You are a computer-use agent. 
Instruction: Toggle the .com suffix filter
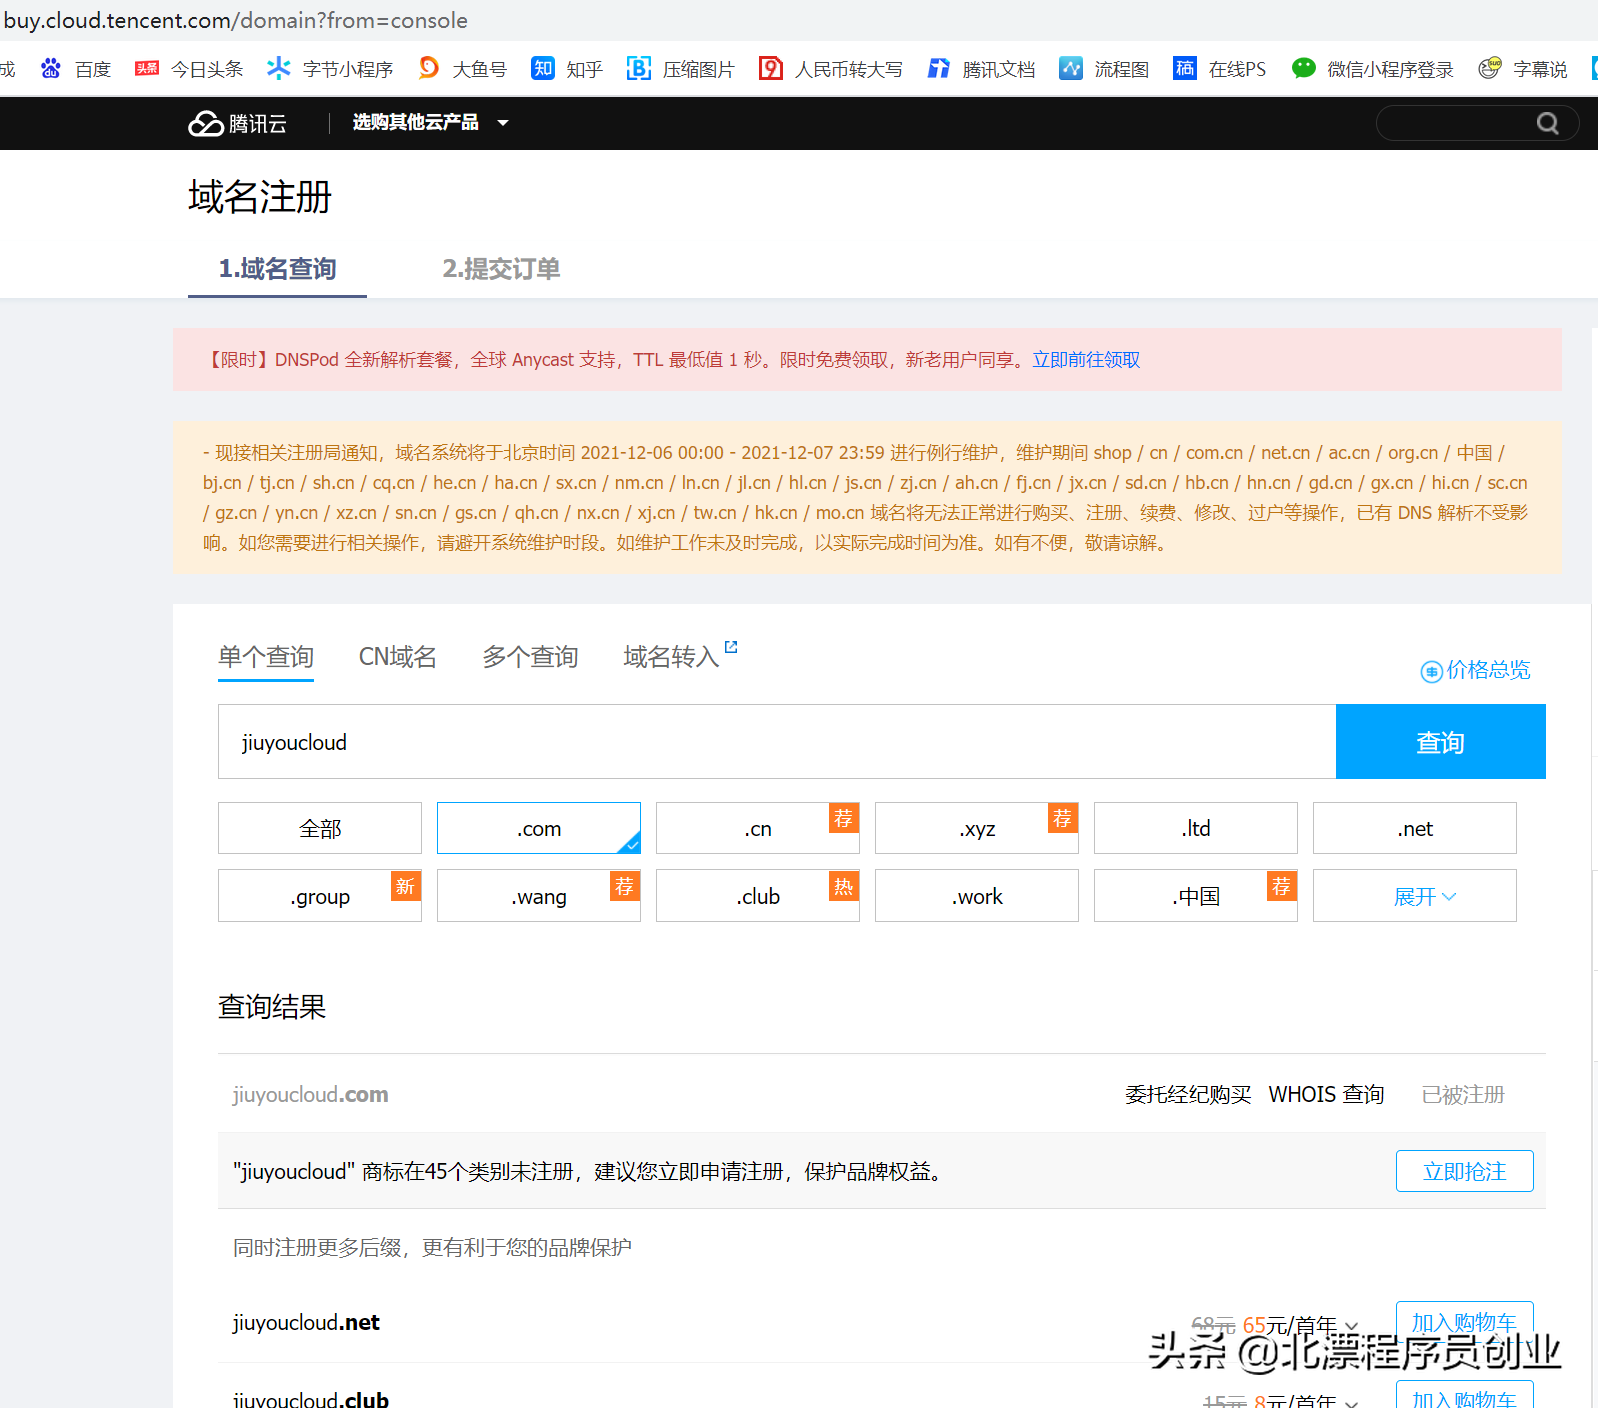point(539,828)
